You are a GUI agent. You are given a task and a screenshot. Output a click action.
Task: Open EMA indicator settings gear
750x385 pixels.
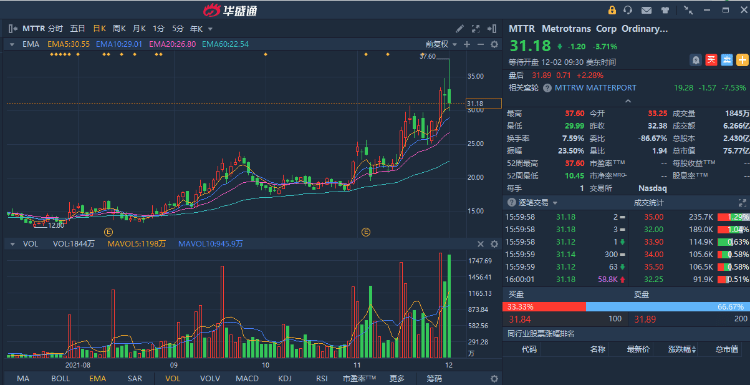[494, 44]
